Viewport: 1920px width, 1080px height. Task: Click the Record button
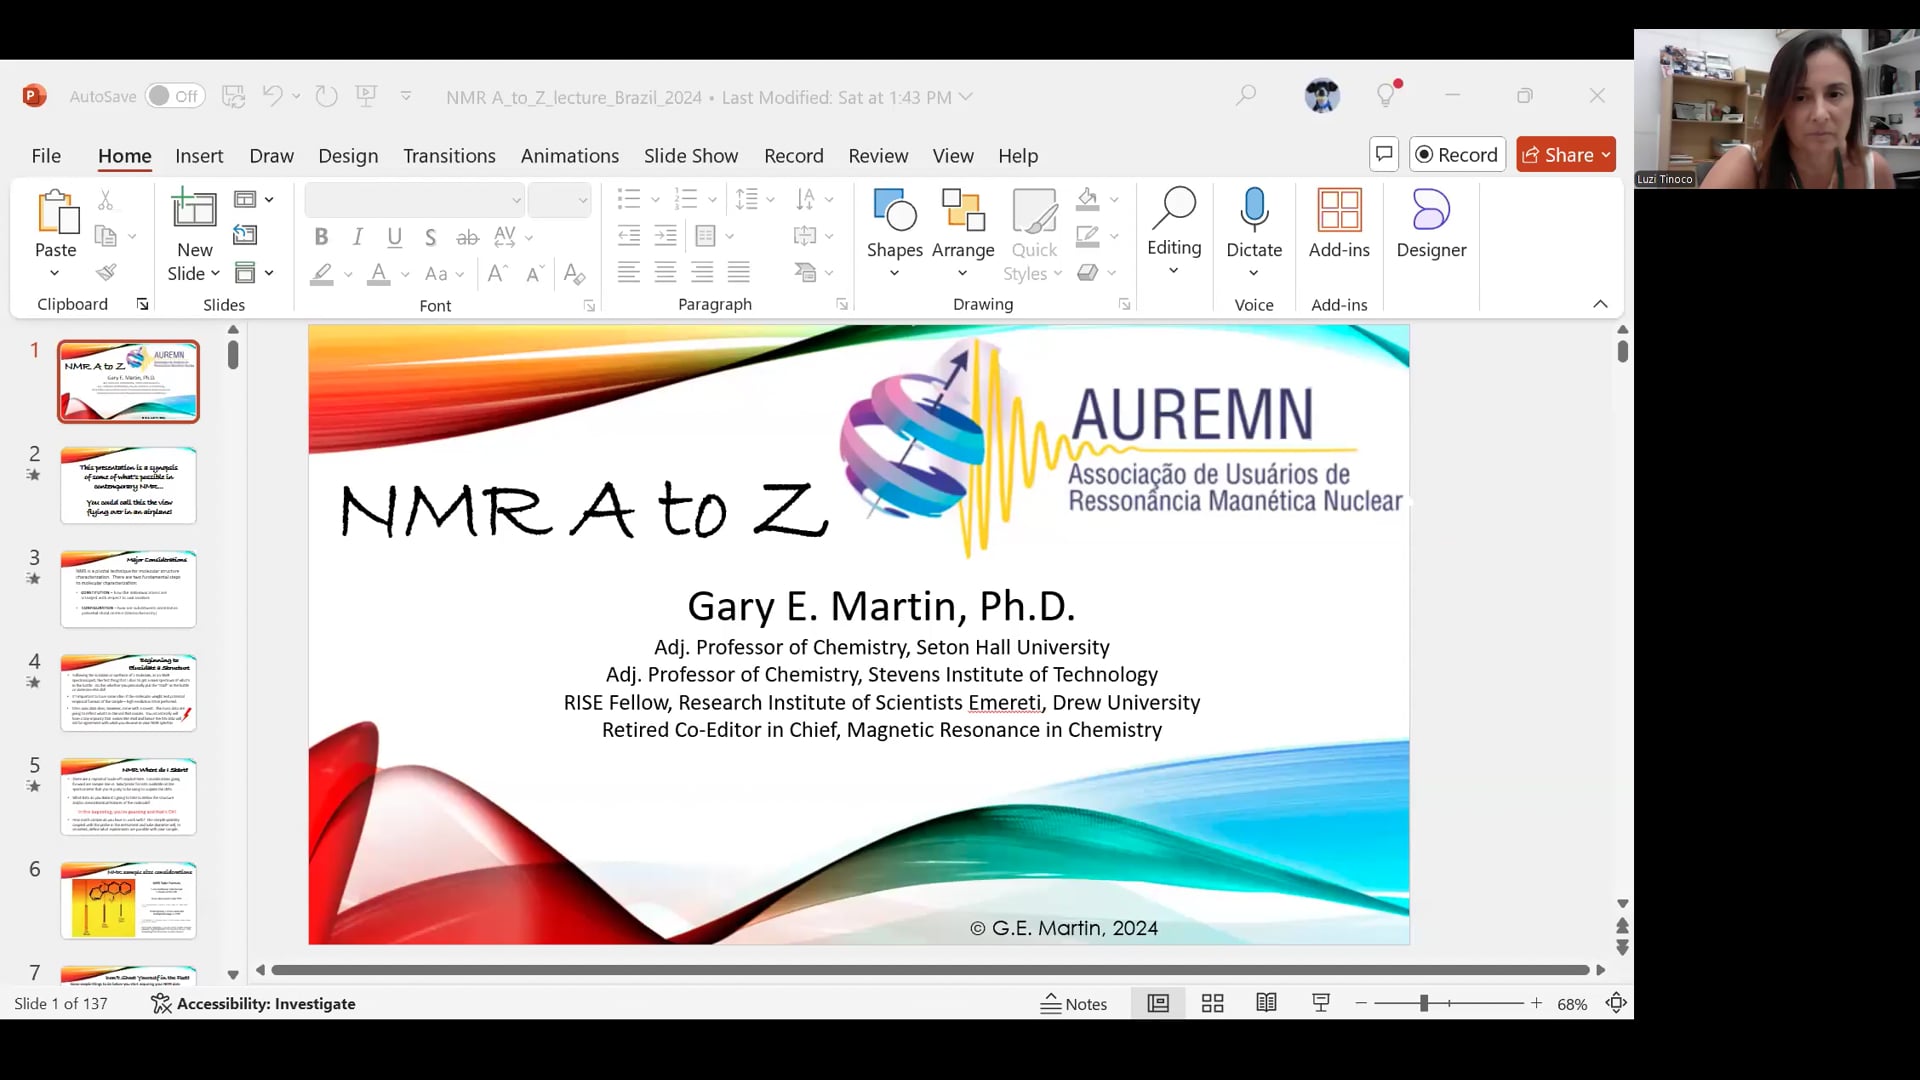pyautogui.click(x=1457, y=154)
